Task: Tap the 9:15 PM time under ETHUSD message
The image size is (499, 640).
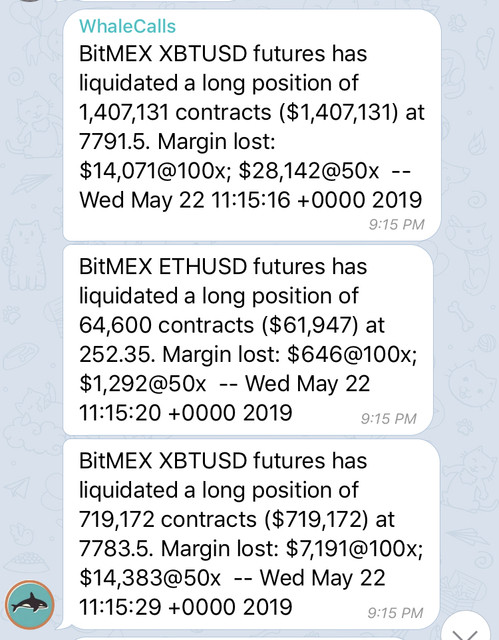Action: click(x=388, y=419)
